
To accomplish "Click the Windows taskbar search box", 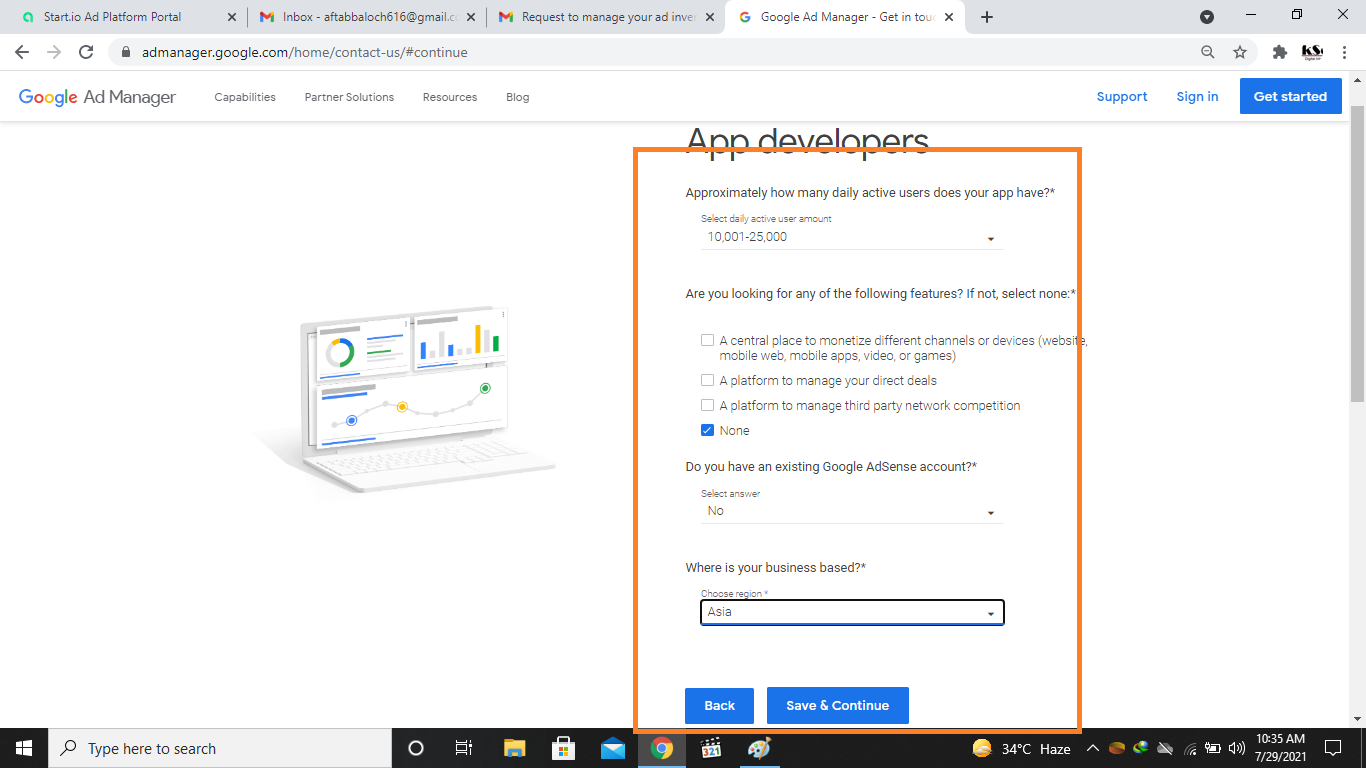I will pyautogui.click(x=220, y=748).
